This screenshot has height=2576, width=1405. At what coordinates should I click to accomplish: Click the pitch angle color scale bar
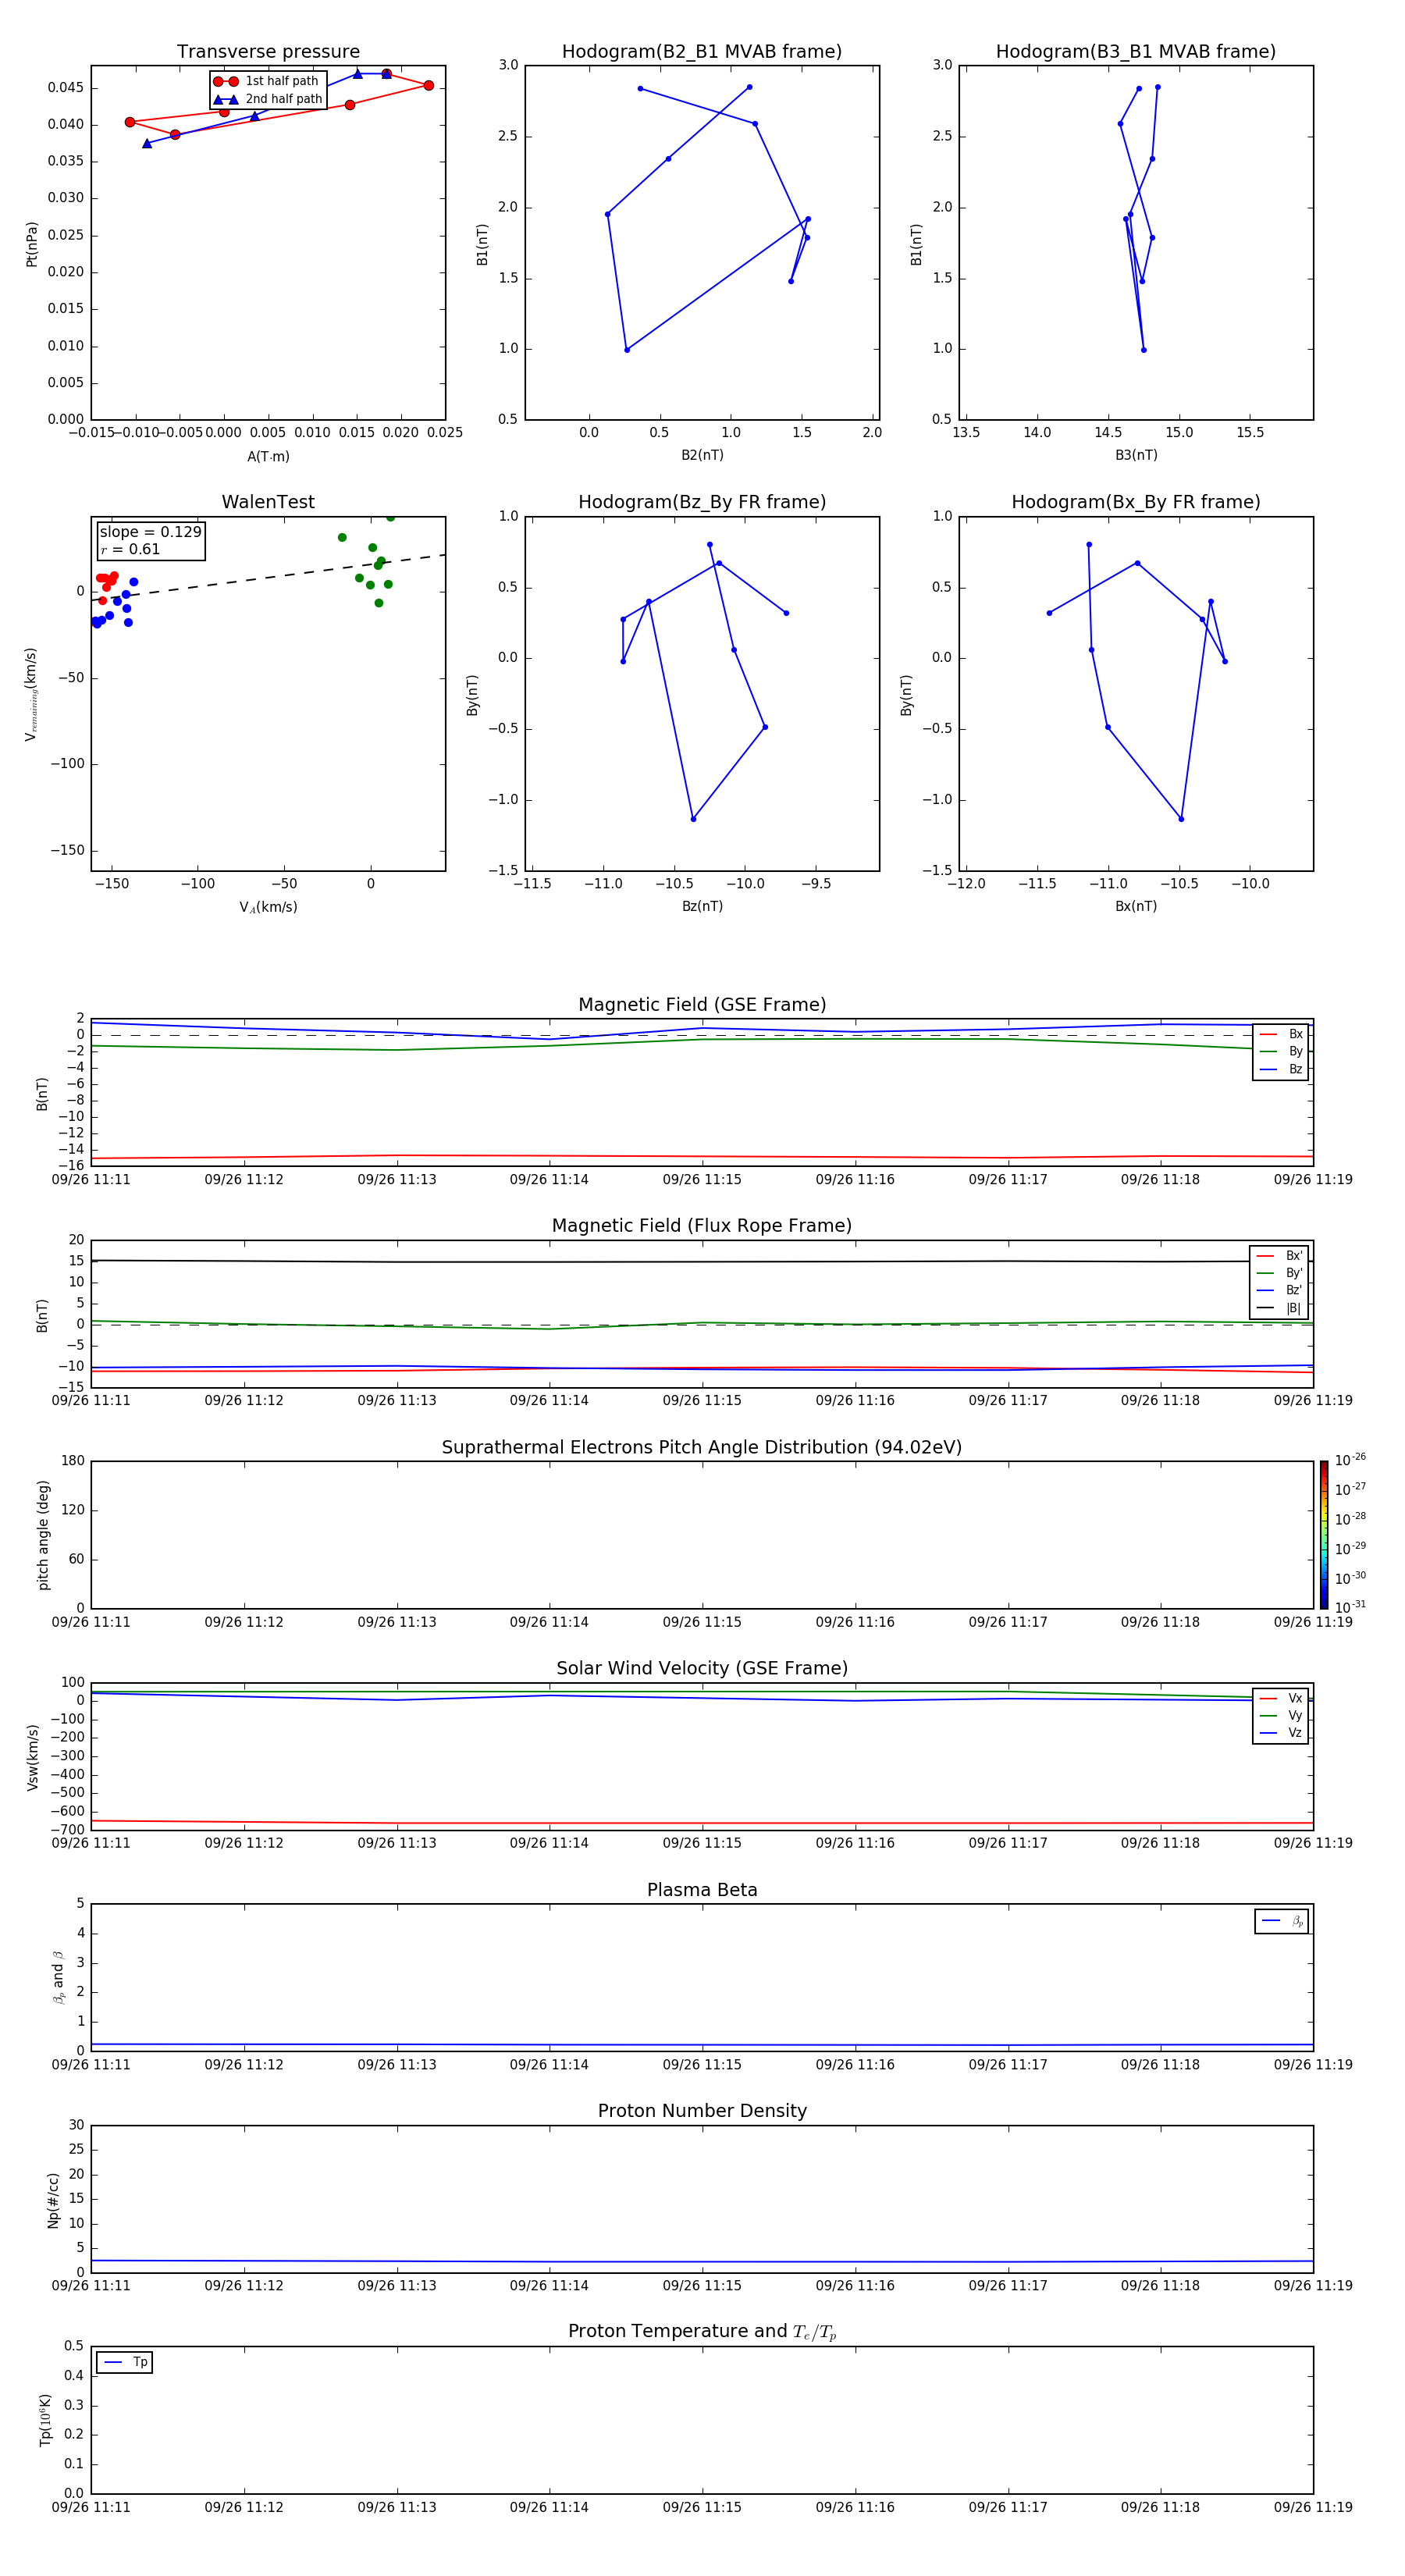[x=1324, y=1535]
